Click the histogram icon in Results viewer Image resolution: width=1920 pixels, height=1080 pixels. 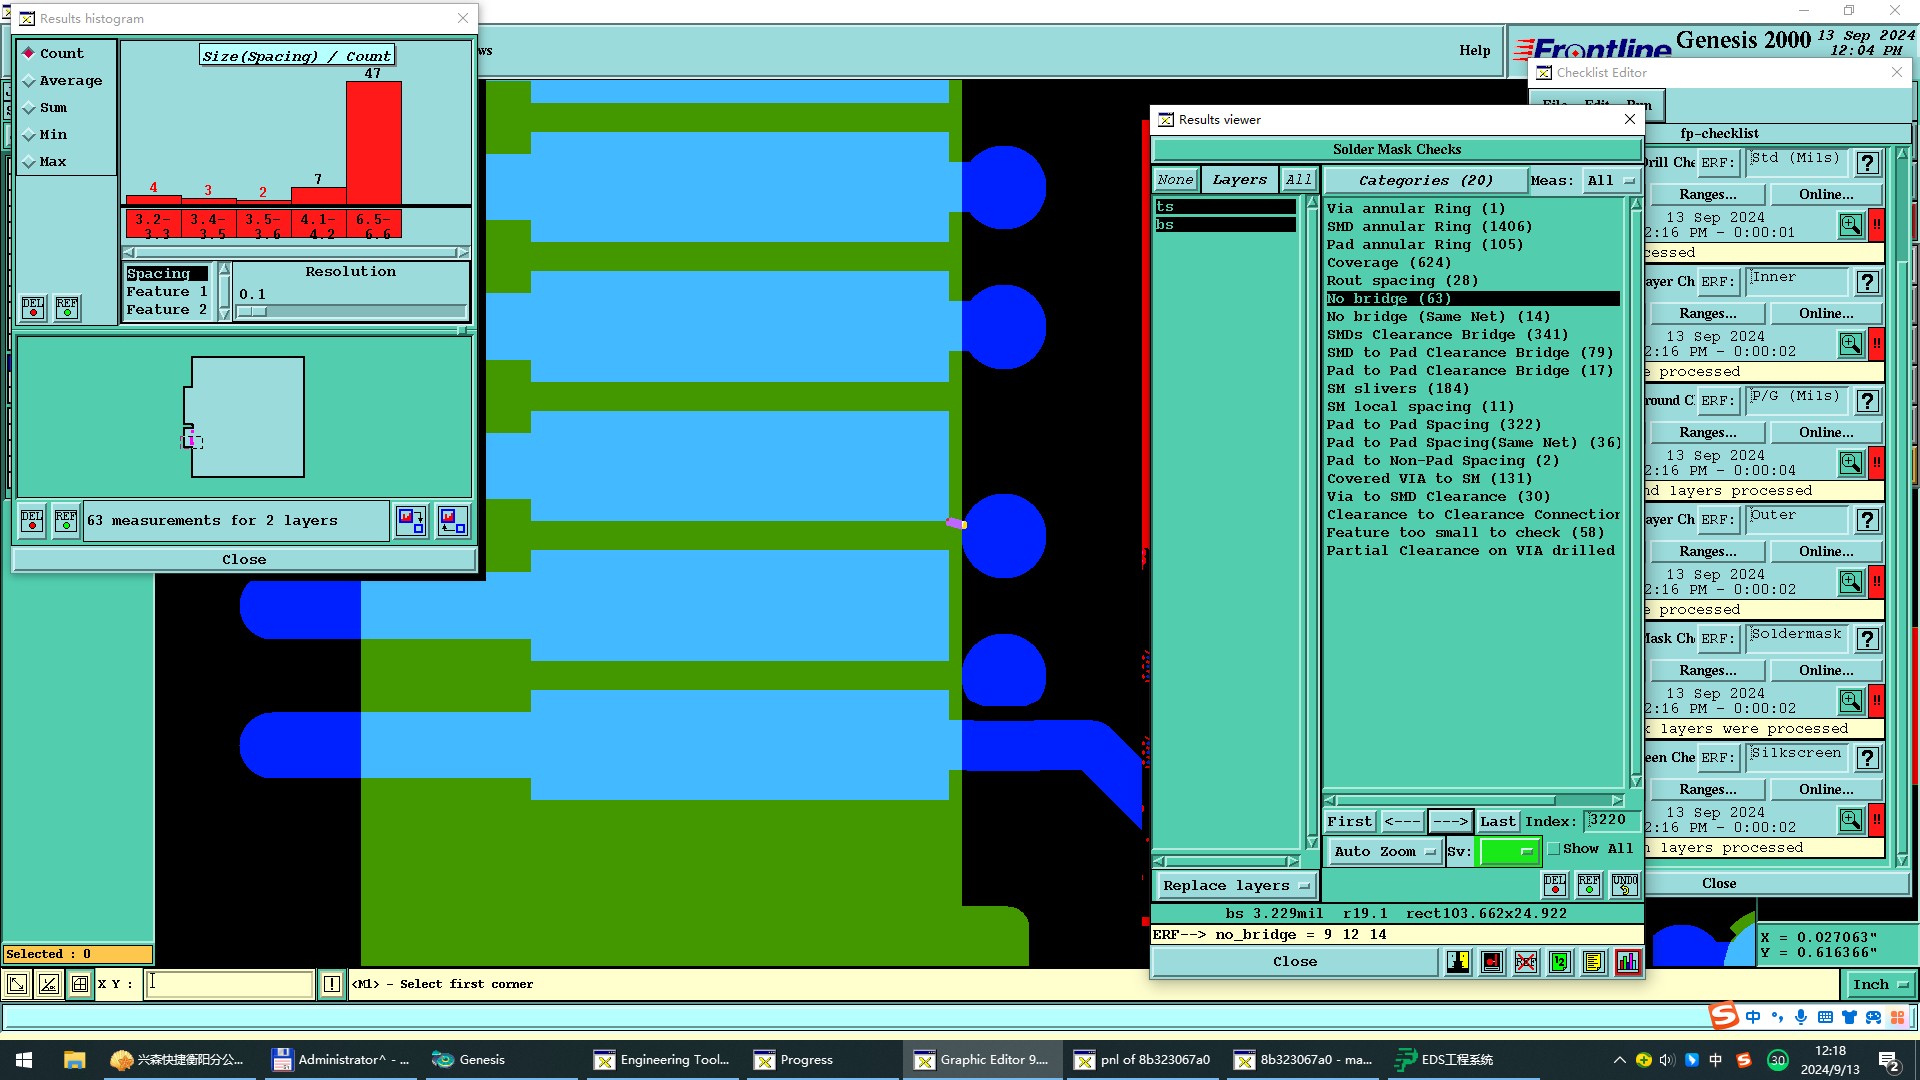[1627, 962]
